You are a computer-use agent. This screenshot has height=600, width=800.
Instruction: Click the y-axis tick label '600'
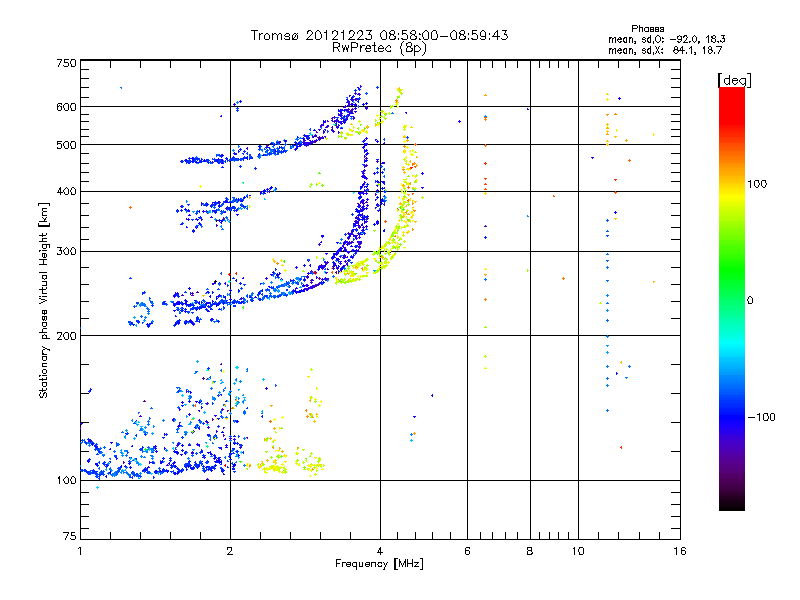(x=66, y=107)
